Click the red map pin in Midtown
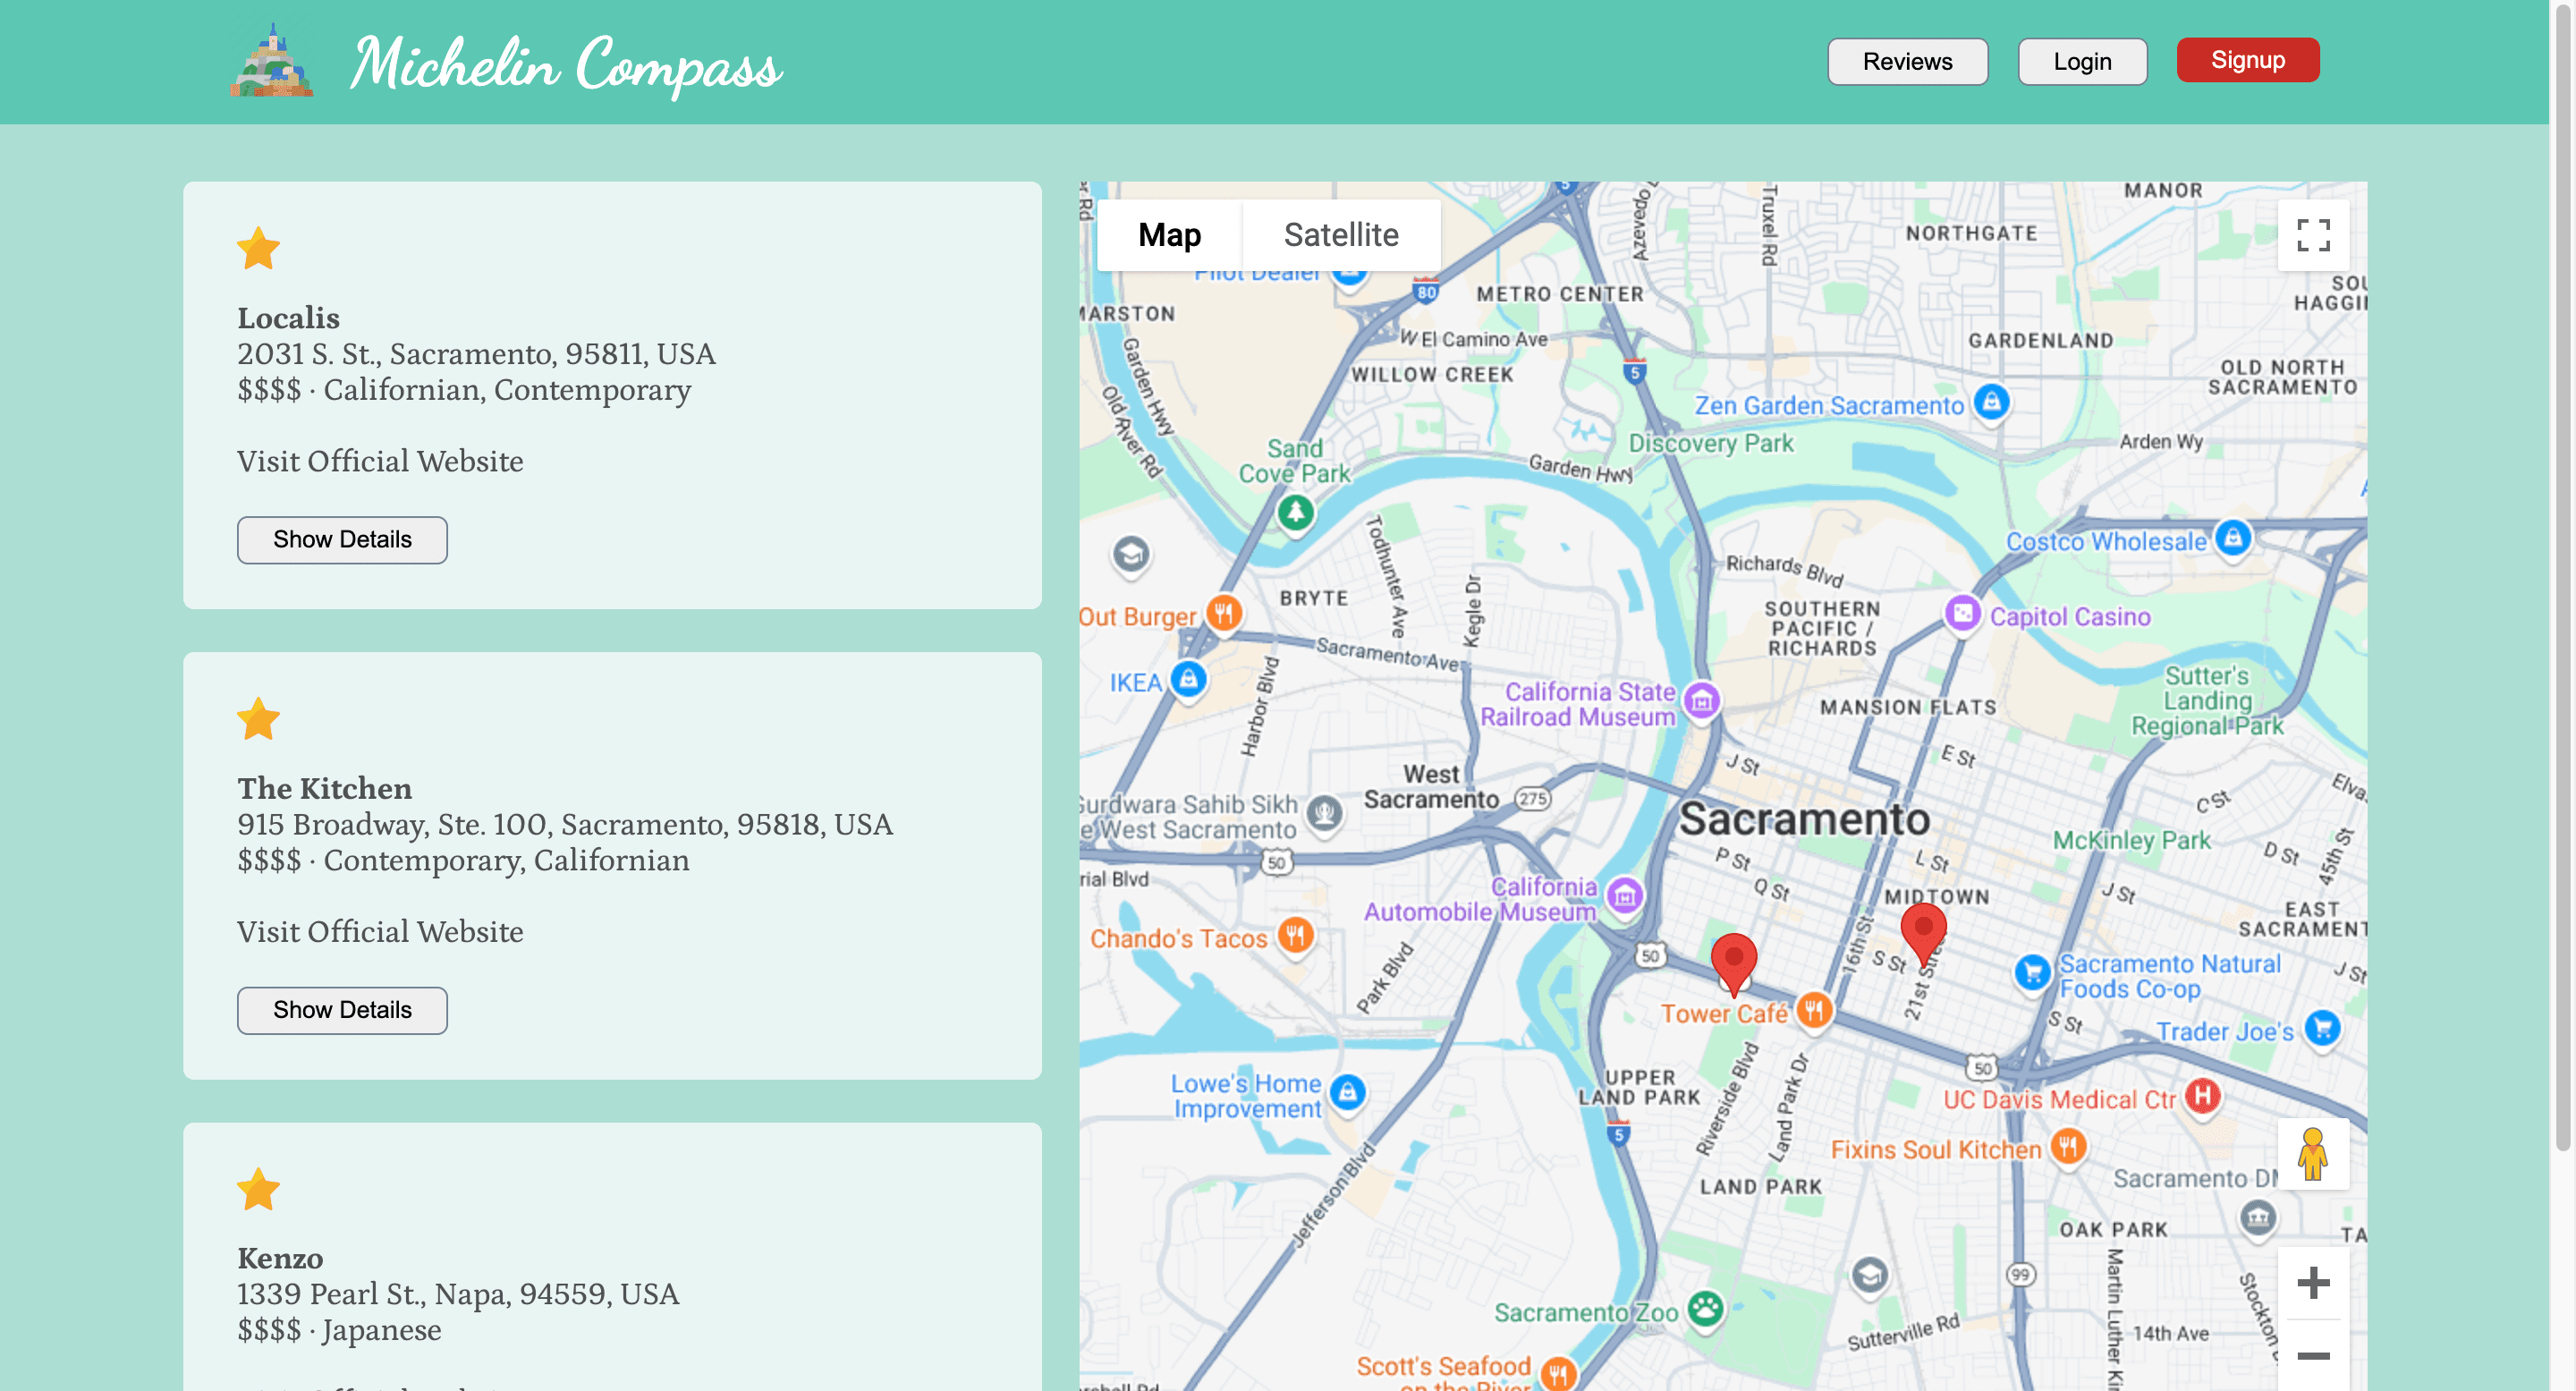2576x1391 pixels. pos(1922,932)
